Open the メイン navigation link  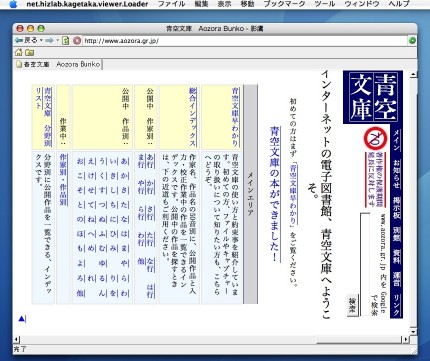[396, 140]
